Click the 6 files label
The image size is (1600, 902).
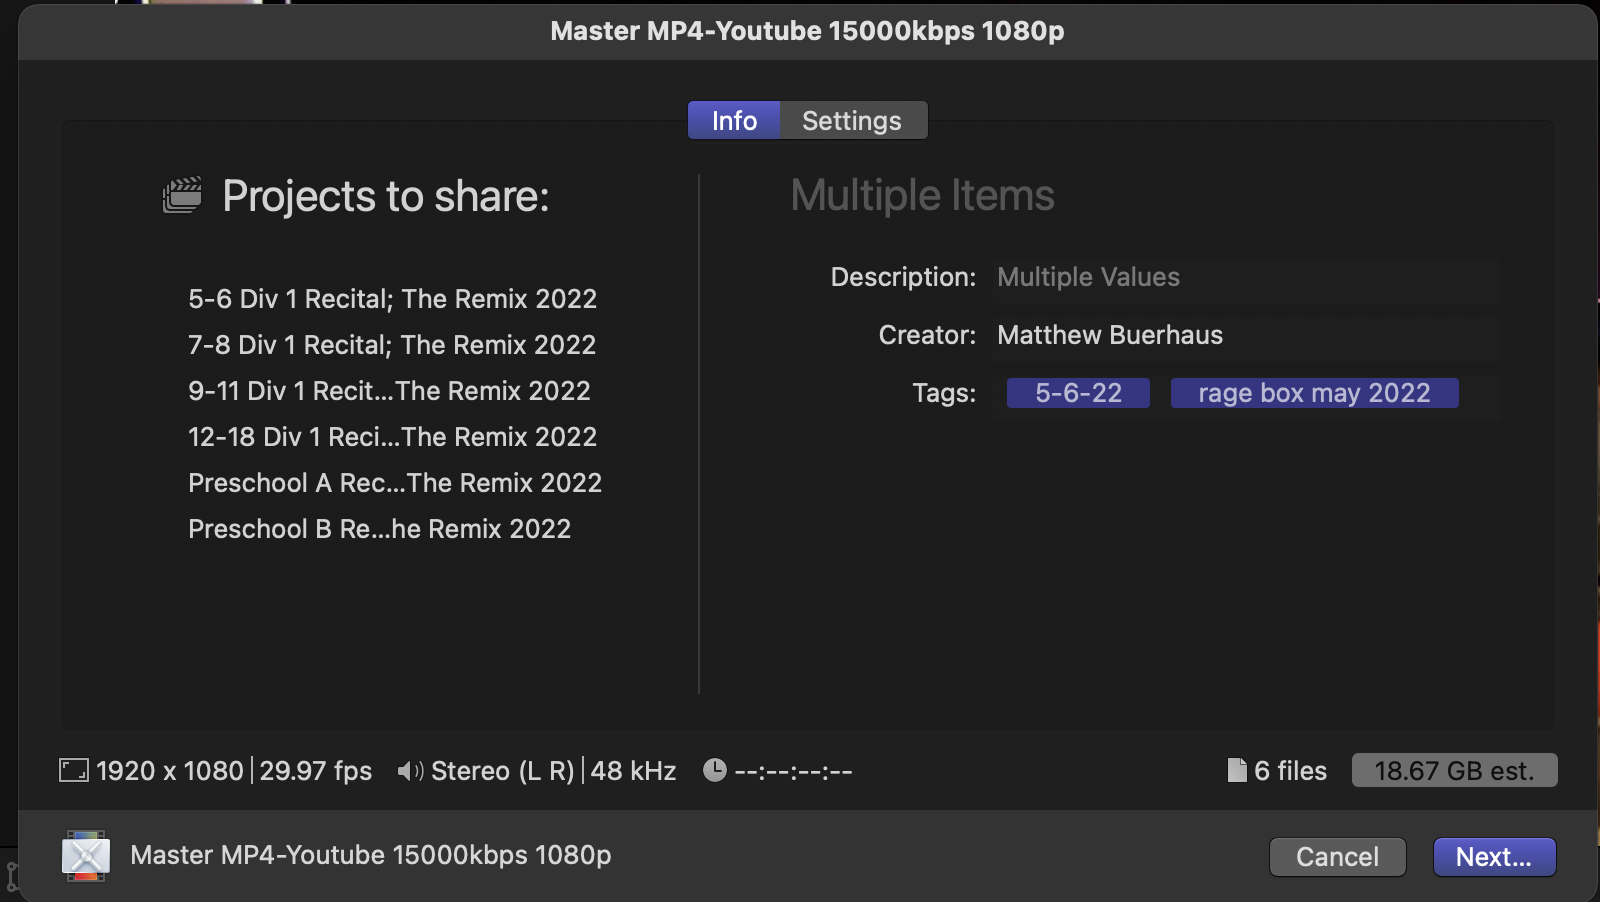click(1289, 770)
